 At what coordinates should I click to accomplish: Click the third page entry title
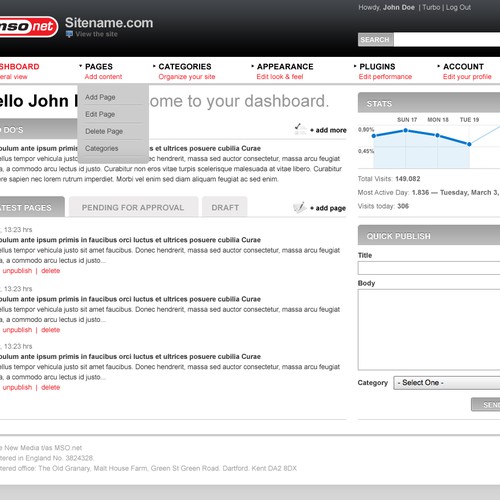[x=130, y=356]
